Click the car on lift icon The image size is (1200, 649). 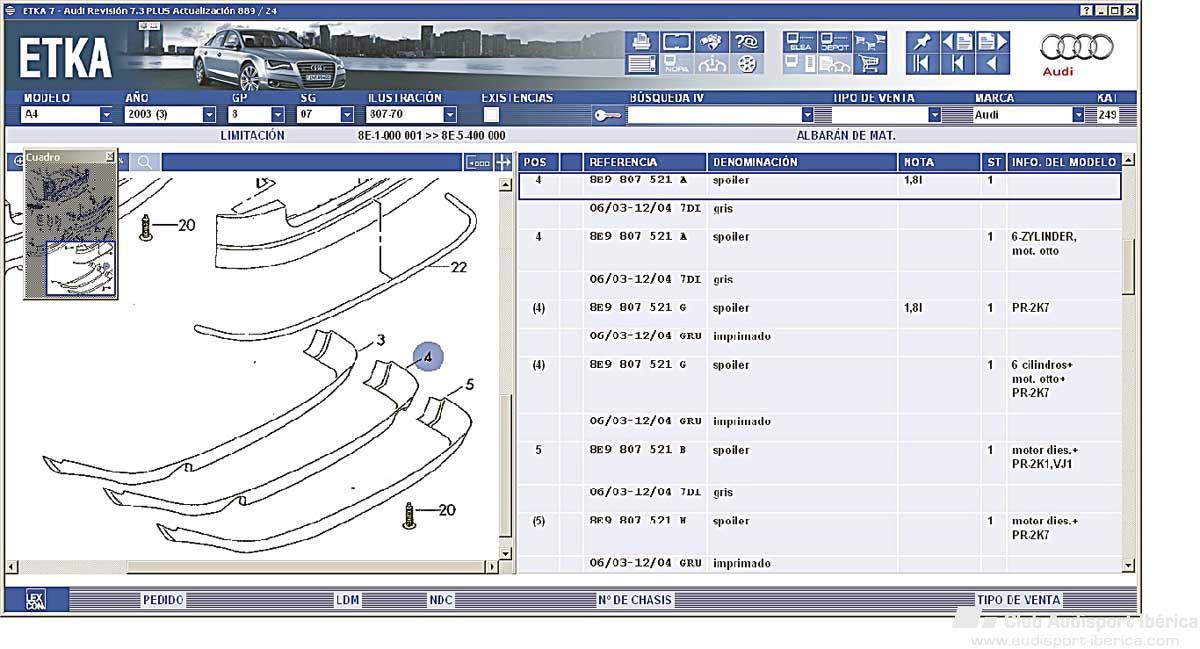(711, 65)
